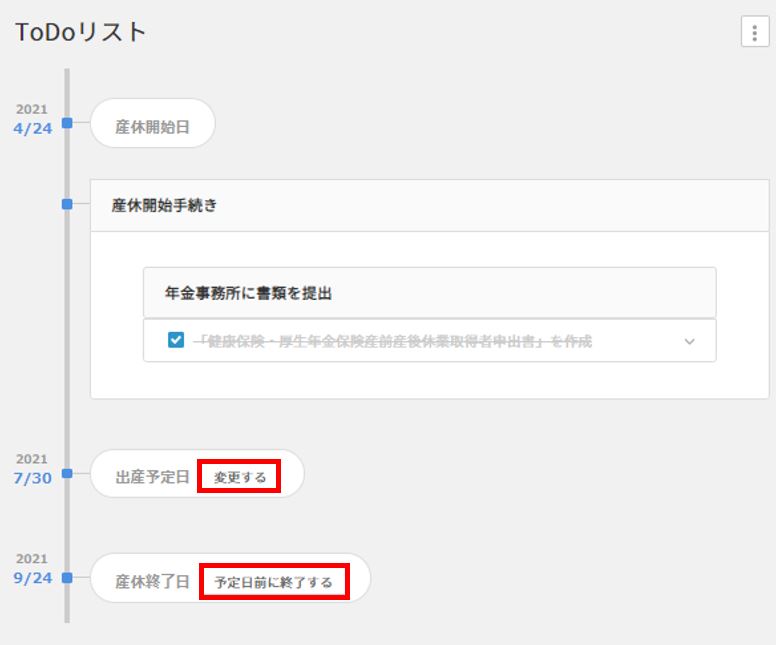Click the blue timeline marker for 7/30
776x645 pixels.
point(67,473)
